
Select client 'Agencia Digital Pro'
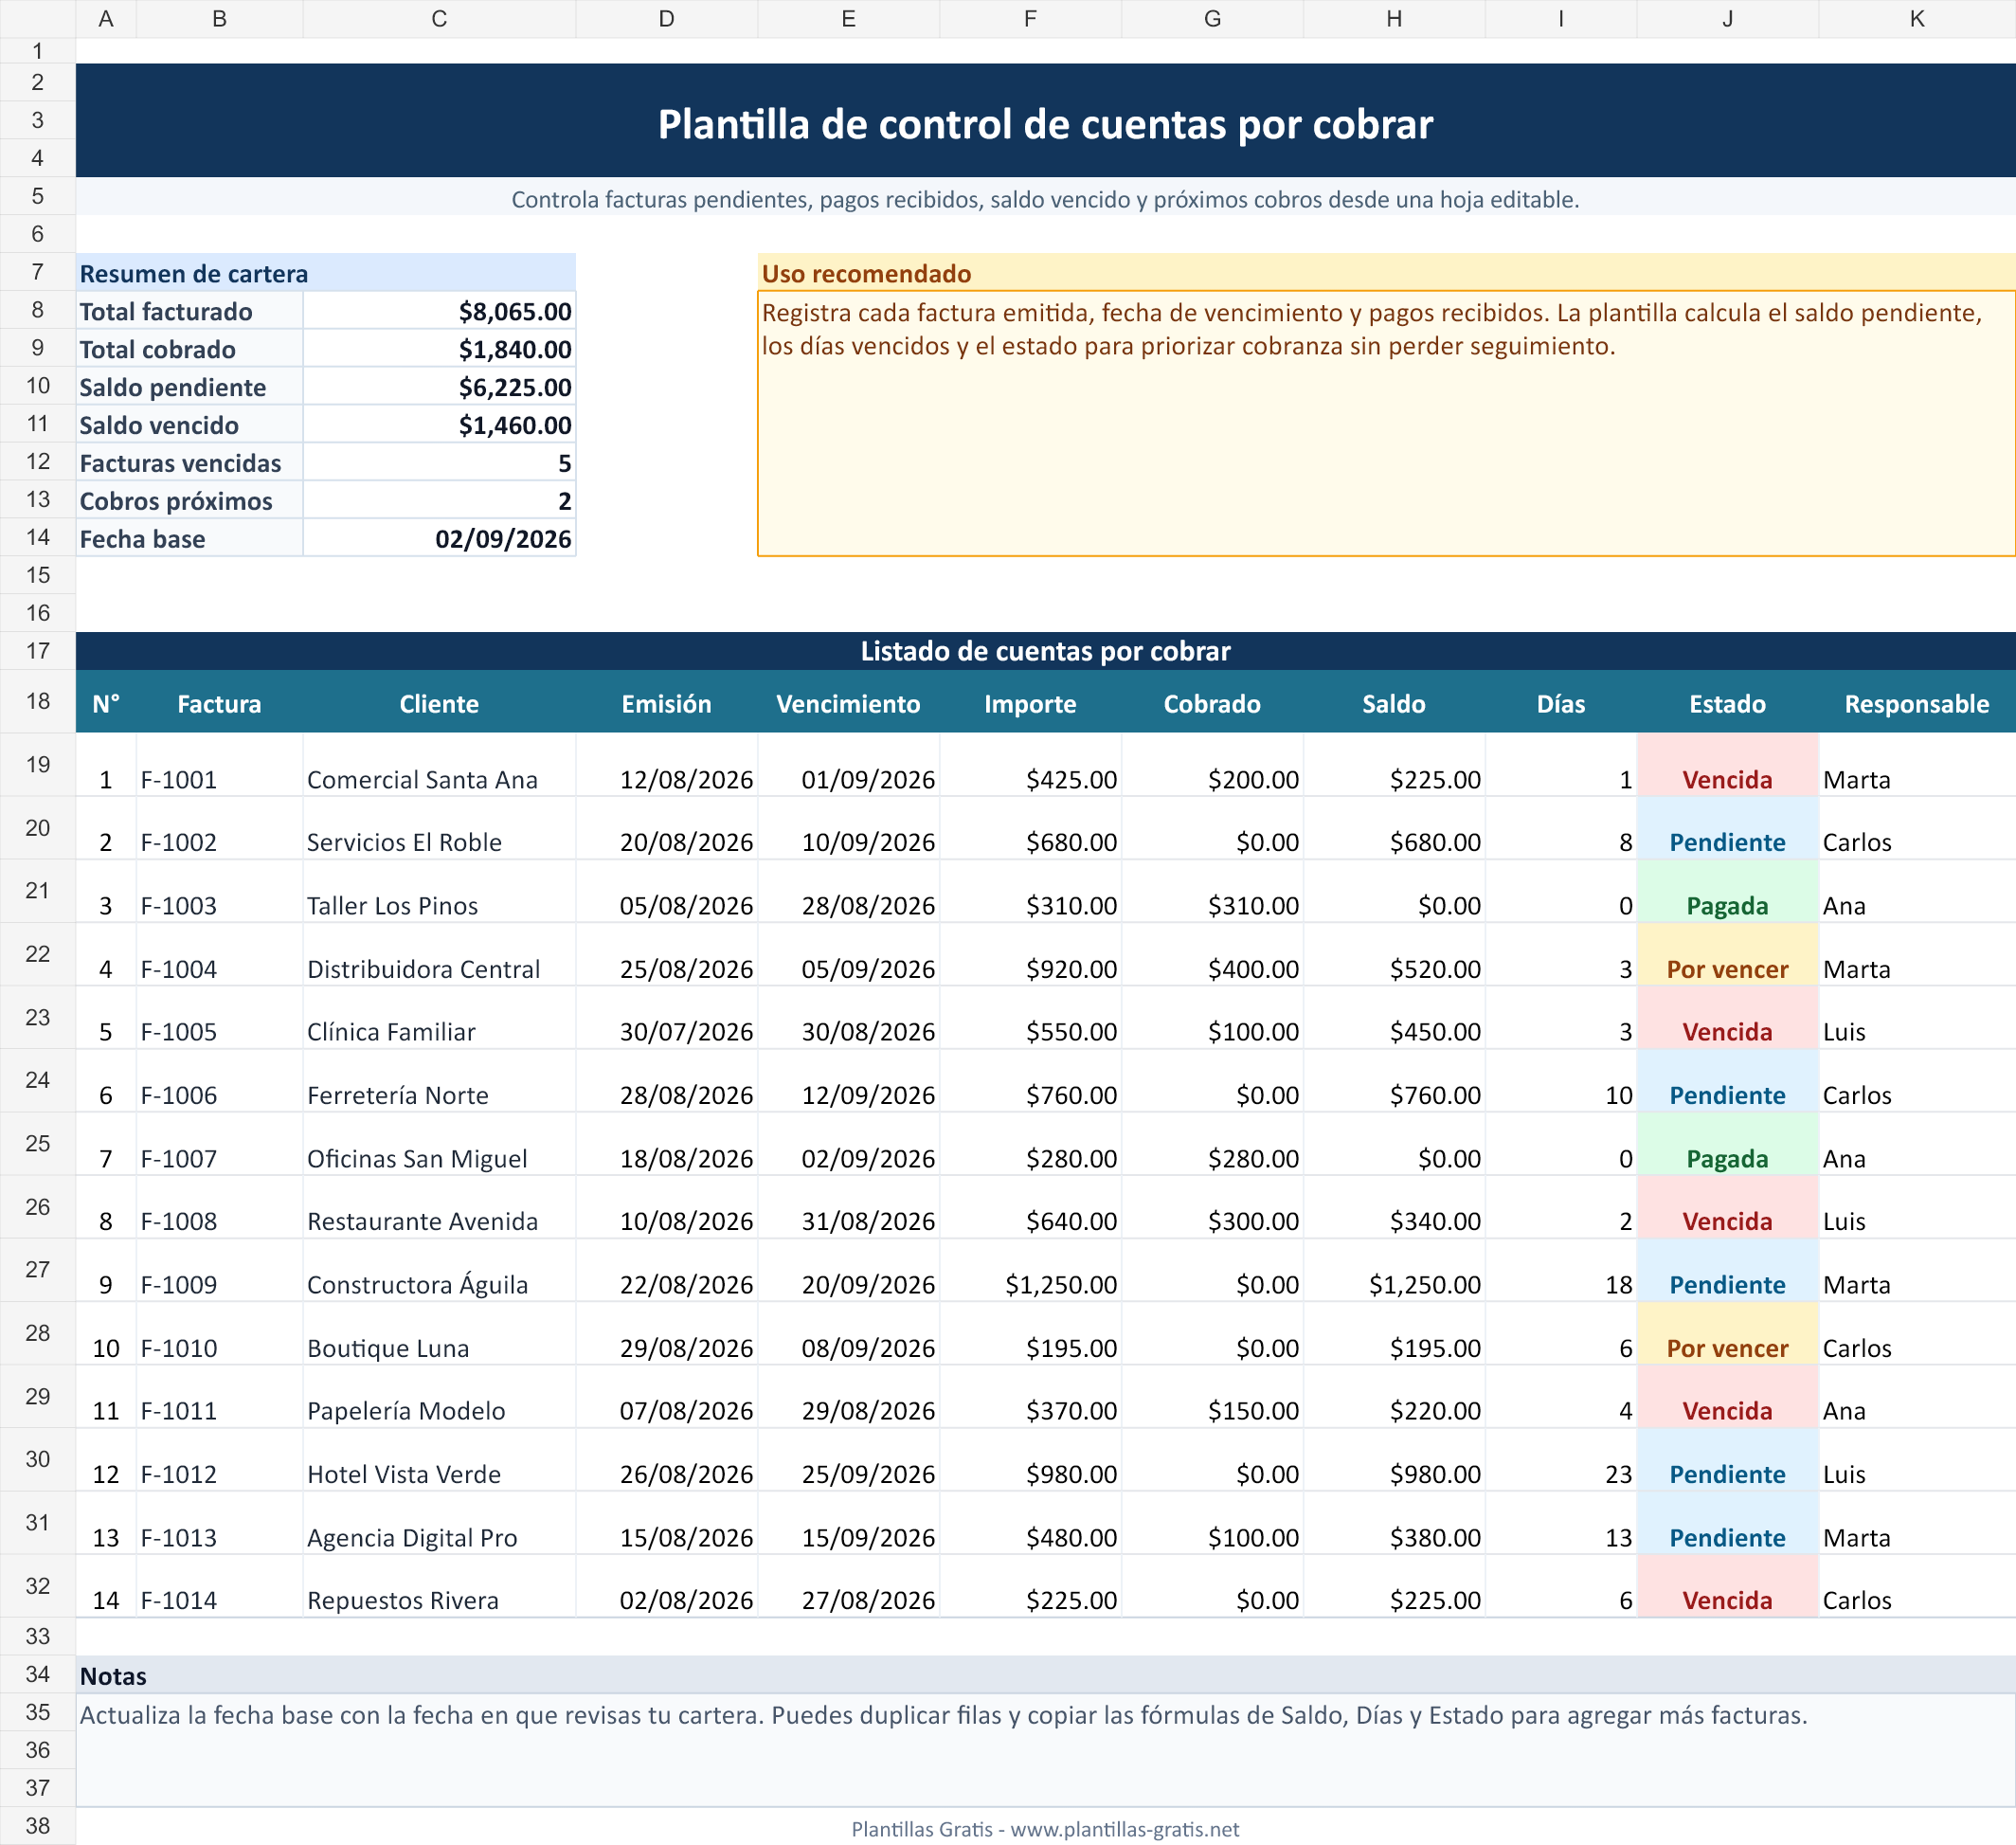[x=439, y=1523]
